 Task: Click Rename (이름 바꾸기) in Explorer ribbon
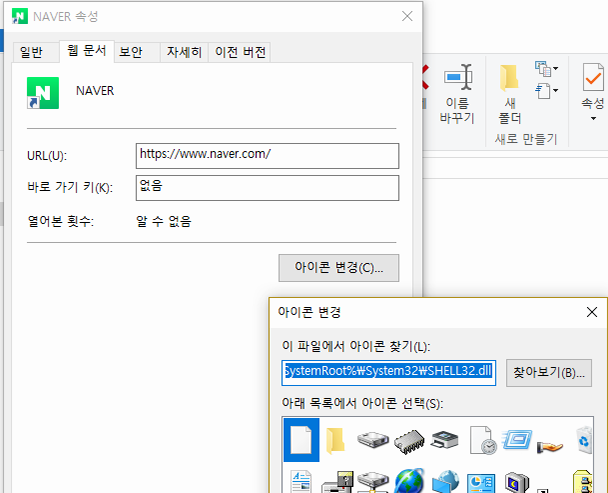(458, 93)
